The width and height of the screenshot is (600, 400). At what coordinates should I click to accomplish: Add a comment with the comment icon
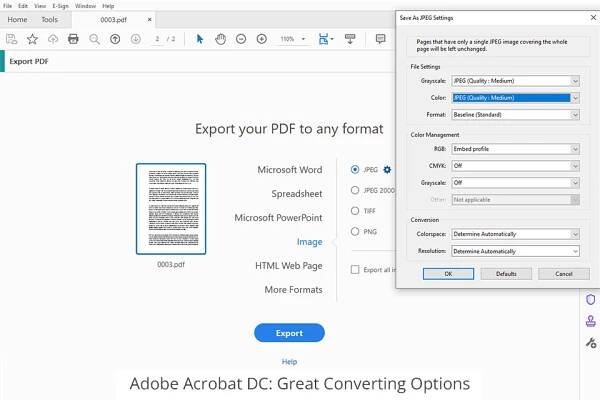point(380,39)
